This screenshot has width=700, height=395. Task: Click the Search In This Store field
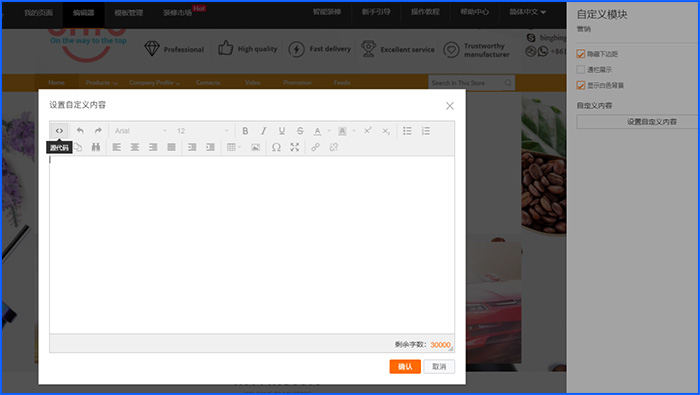[x=466, y=83]
